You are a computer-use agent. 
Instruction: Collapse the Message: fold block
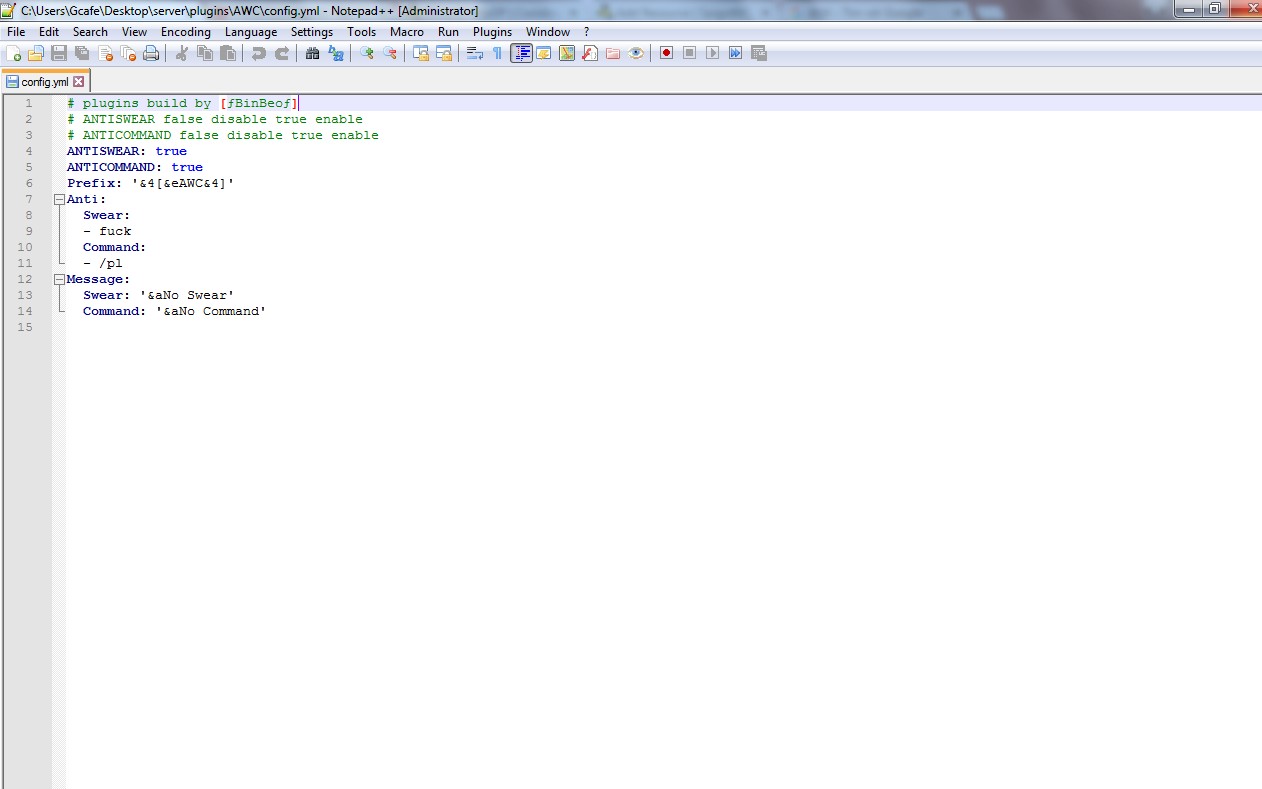point(59,279)
